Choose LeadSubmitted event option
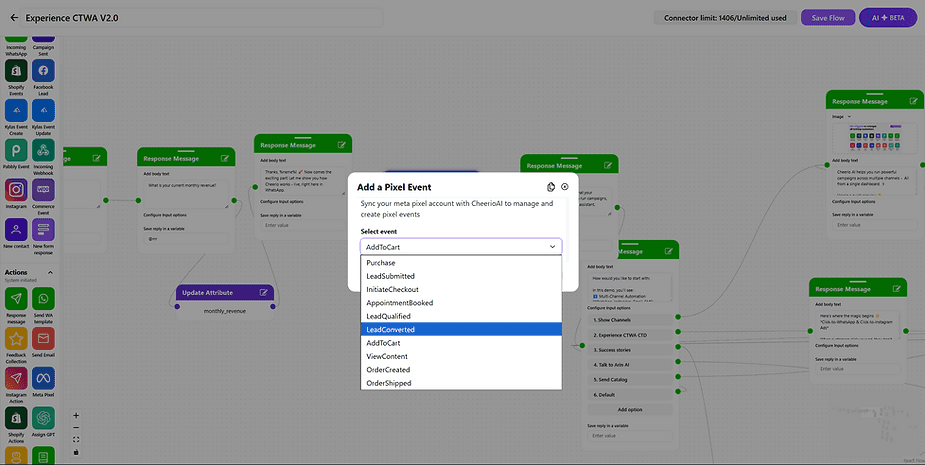Image resolution: width=925 pixels, height=465 pixels. [461, 276]
